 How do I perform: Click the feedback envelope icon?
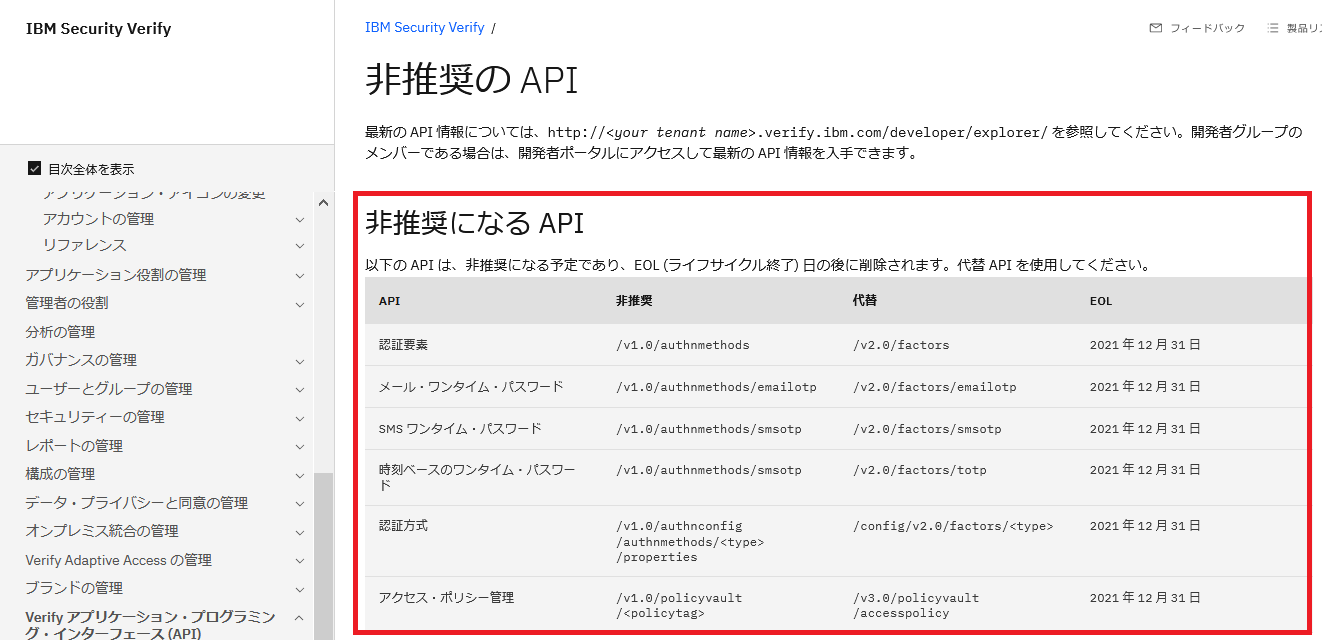[1156, 27]
